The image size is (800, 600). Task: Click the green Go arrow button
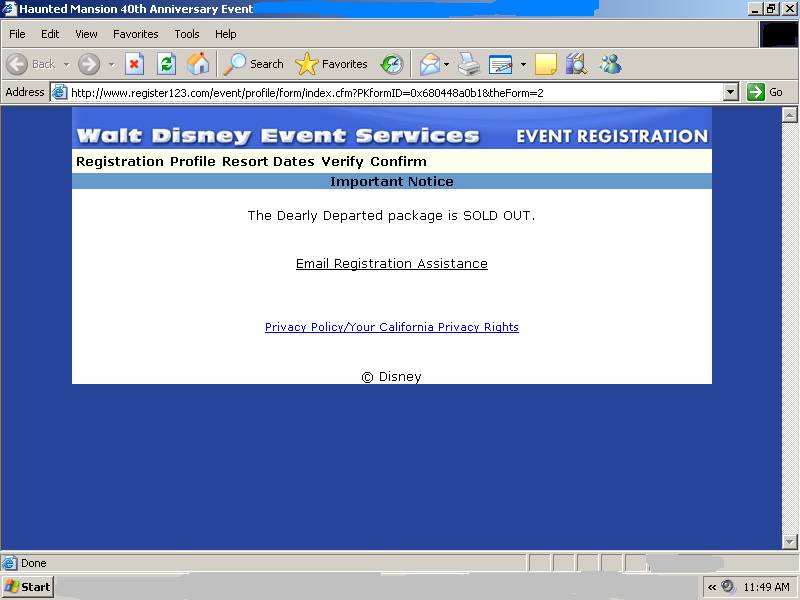[x=756, y=92]
